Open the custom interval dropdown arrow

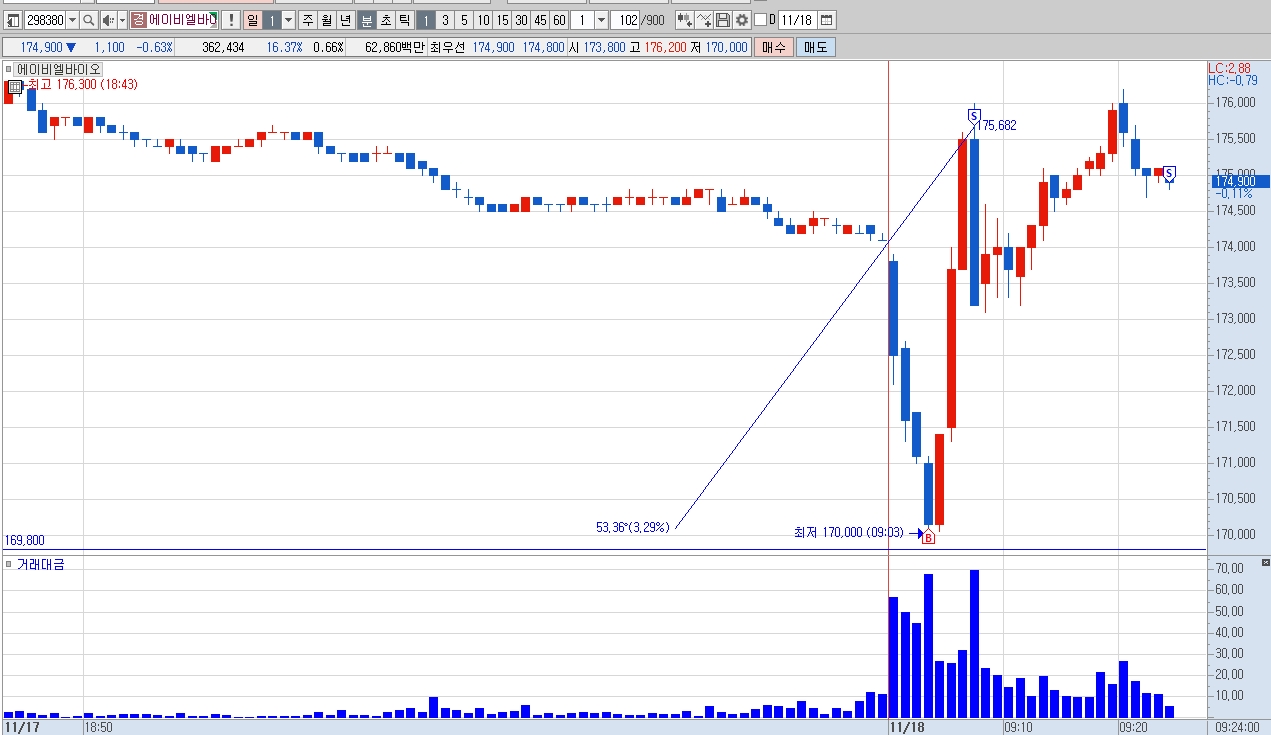pyautogui.click(x=601, y=20)
